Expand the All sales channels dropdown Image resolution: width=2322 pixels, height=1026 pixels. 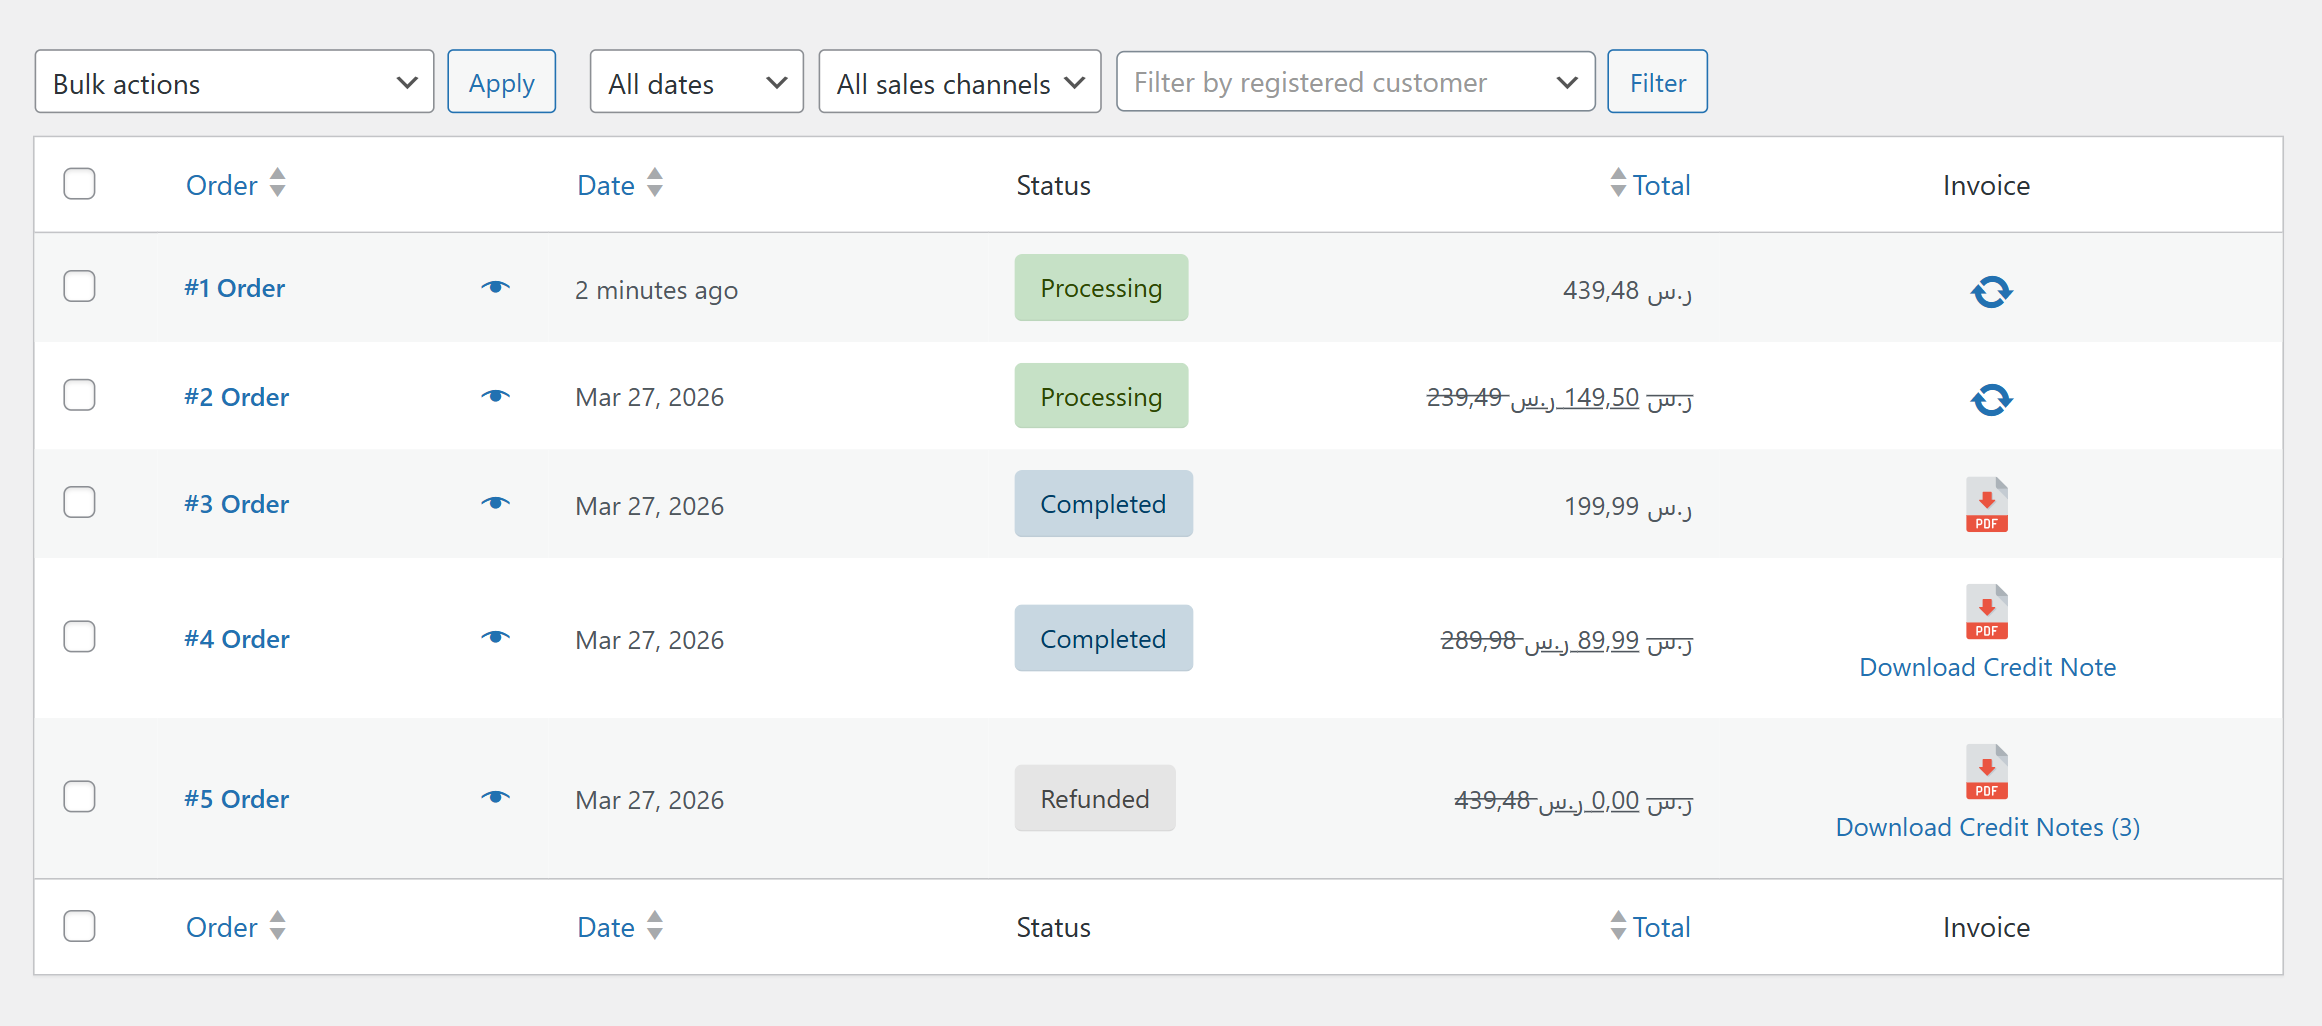point(959,81)
